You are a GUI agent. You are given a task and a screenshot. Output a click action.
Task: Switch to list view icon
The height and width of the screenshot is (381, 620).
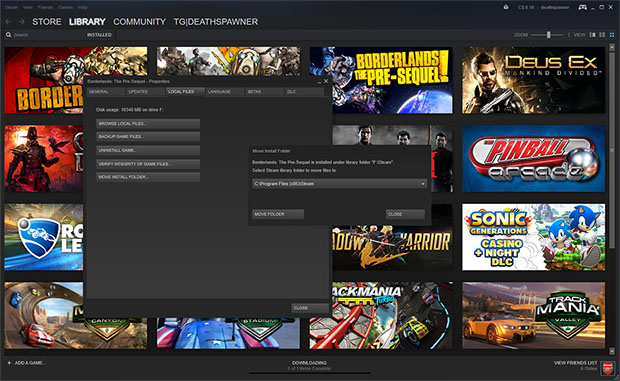pyautogui.click(x=602, y=35)
